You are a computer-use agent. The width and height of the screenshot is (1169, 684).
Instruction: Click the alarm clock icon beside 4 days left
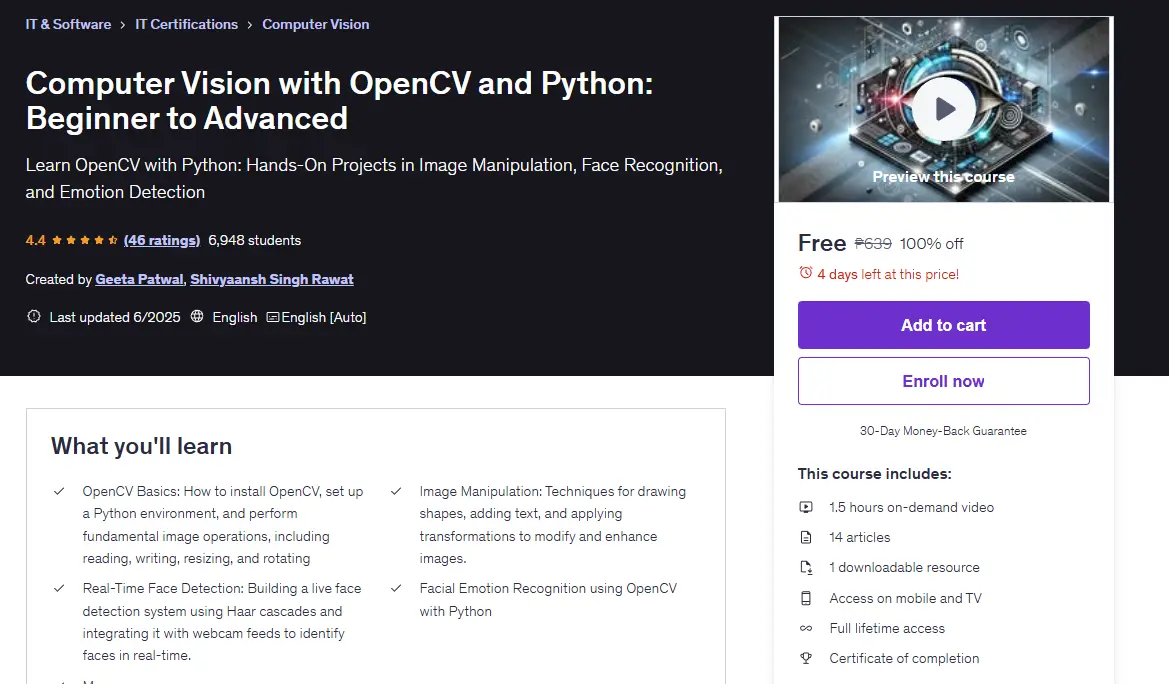point(805,273)
